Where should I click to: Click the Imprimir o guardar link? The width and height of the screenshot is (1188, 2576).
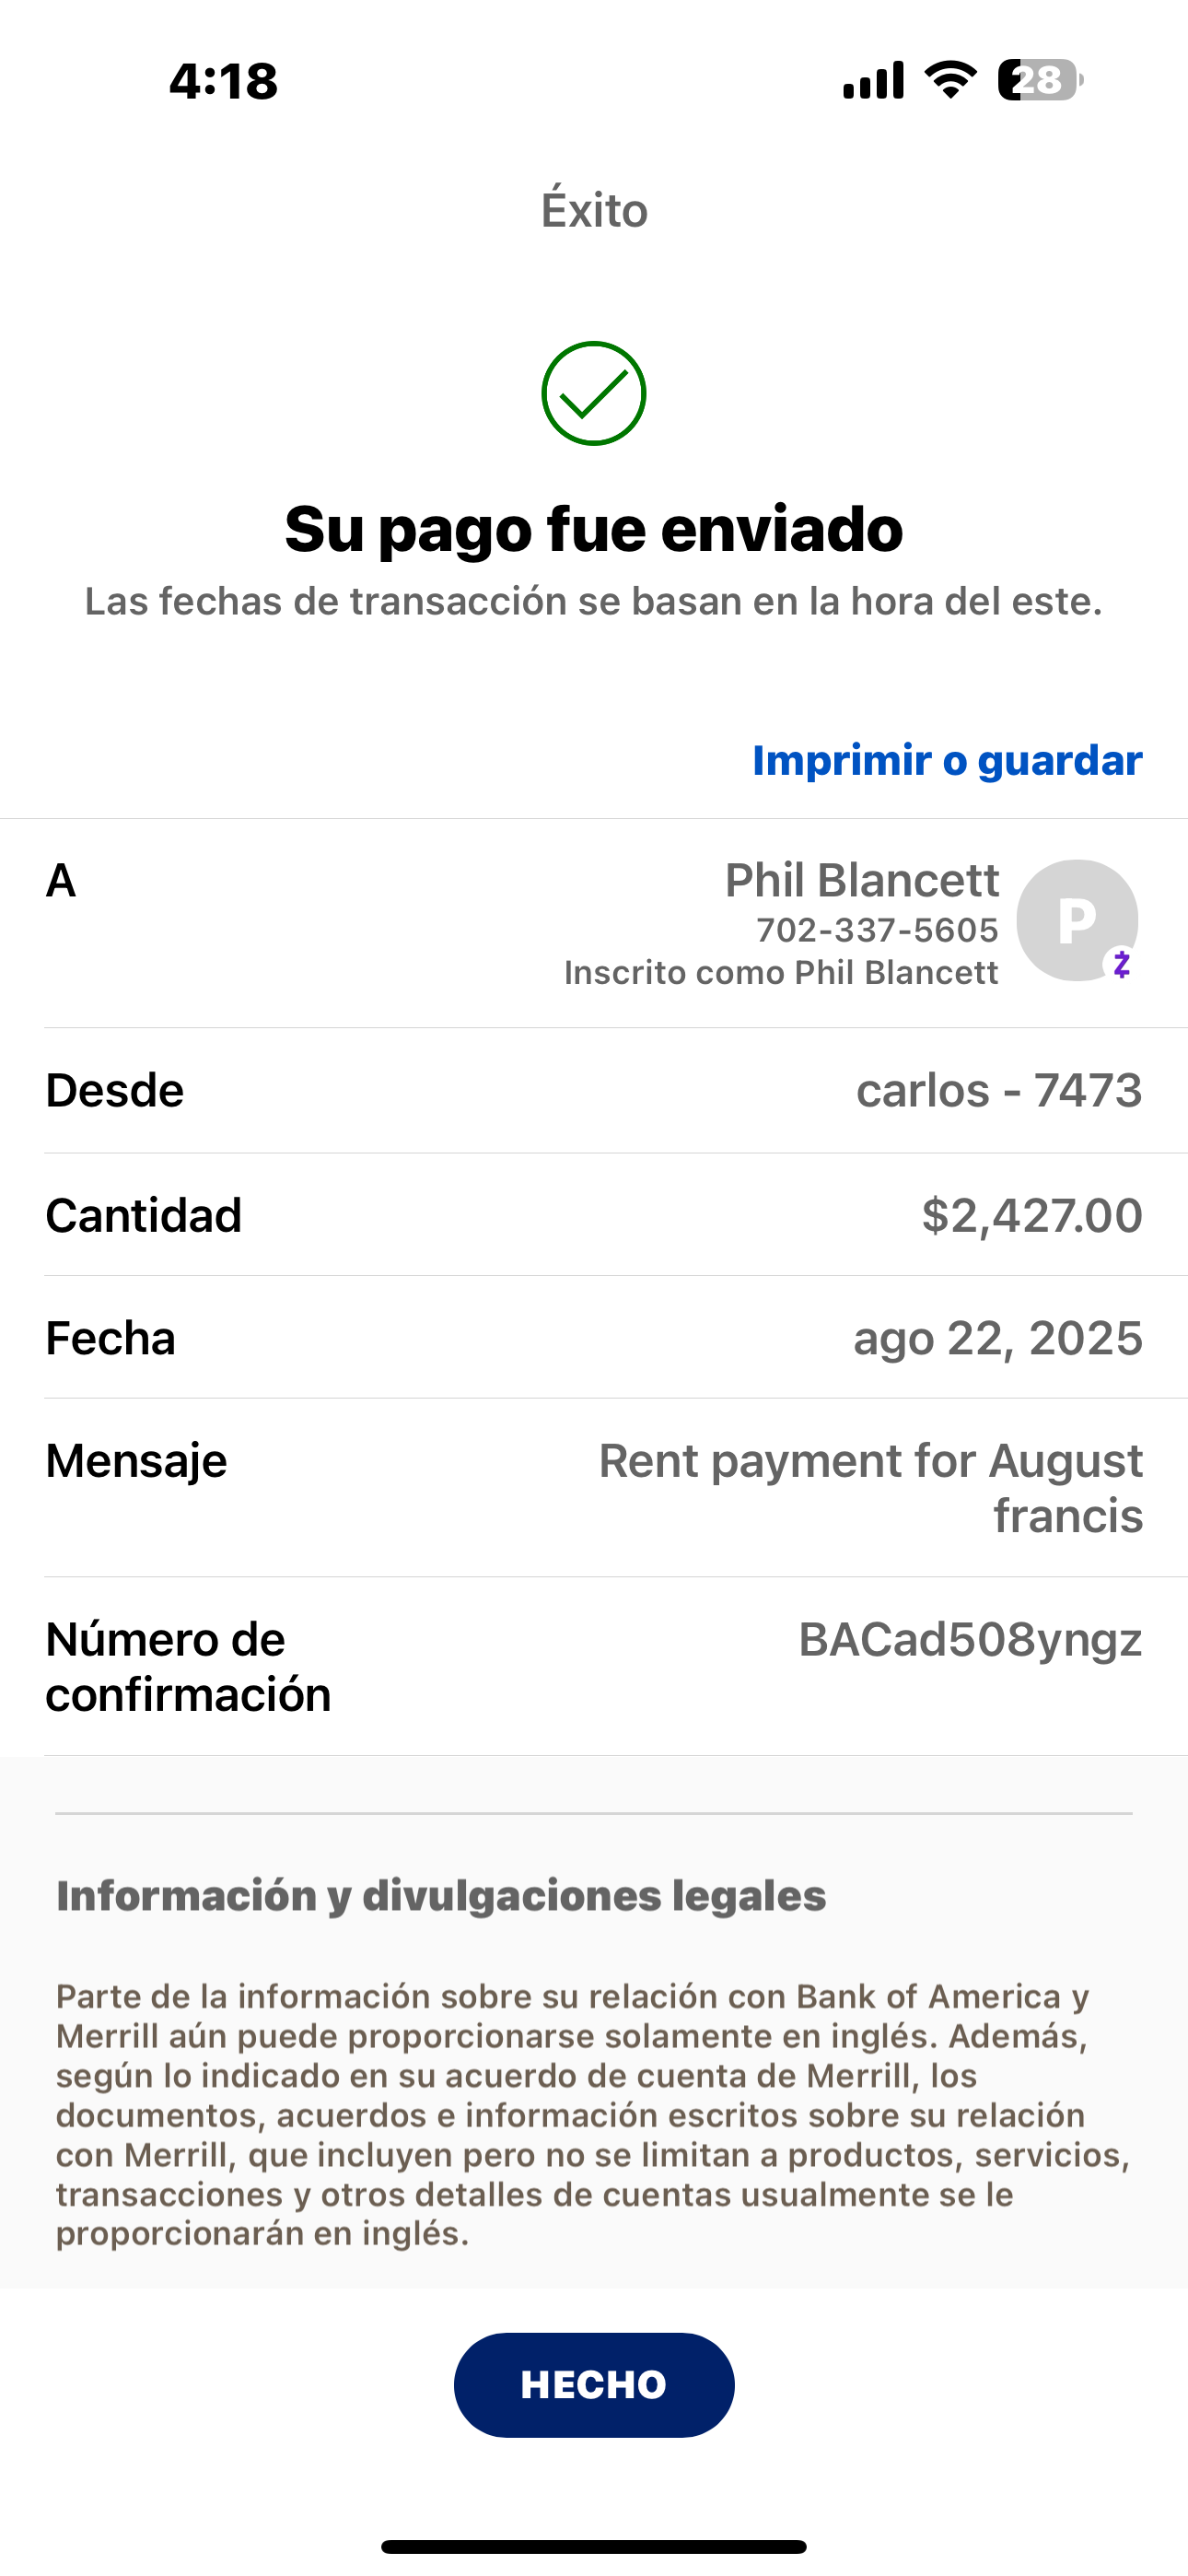[946, 760]
